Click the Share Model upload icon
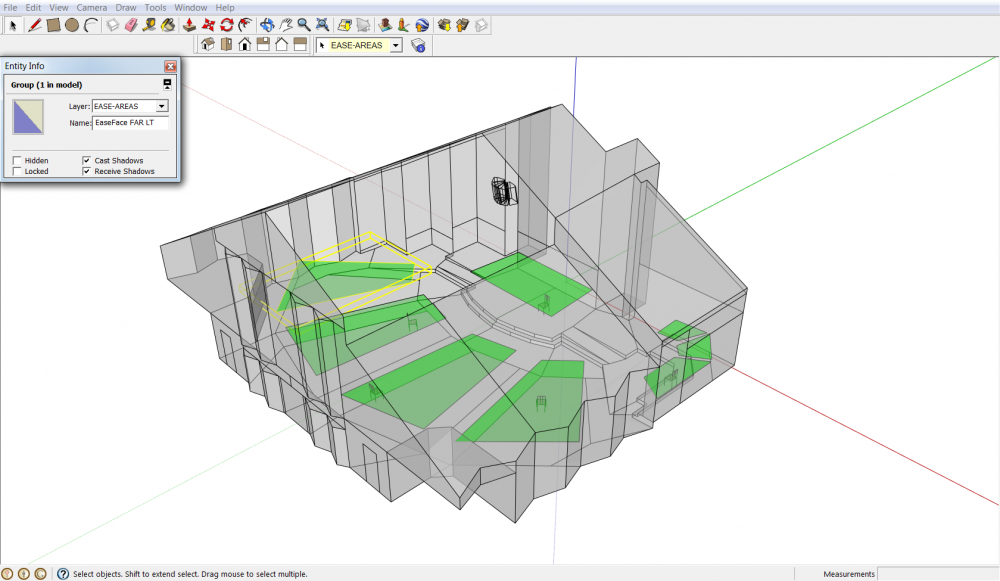The height and width of the screenshot is (581, 1000). click(x=463, y=26)
